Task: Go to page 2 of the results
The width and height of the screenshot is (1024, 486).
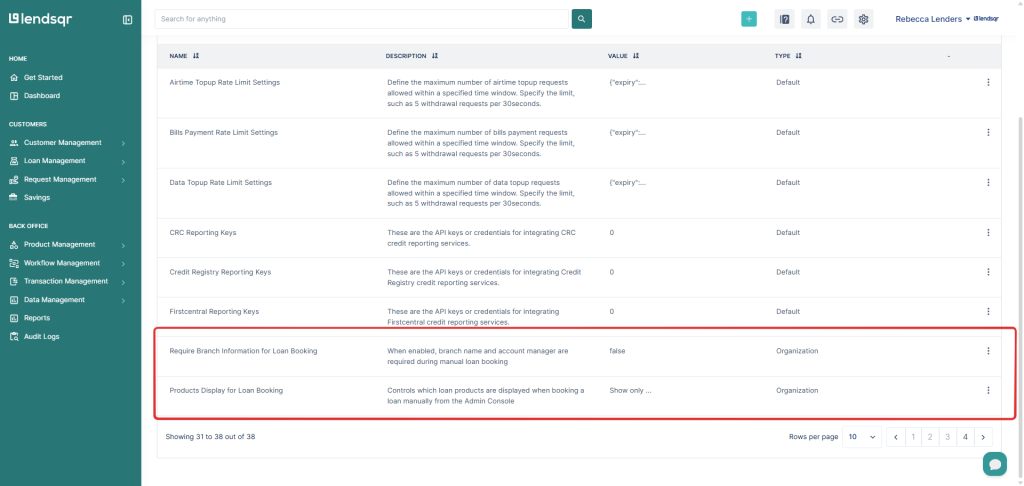Action: 929,437
